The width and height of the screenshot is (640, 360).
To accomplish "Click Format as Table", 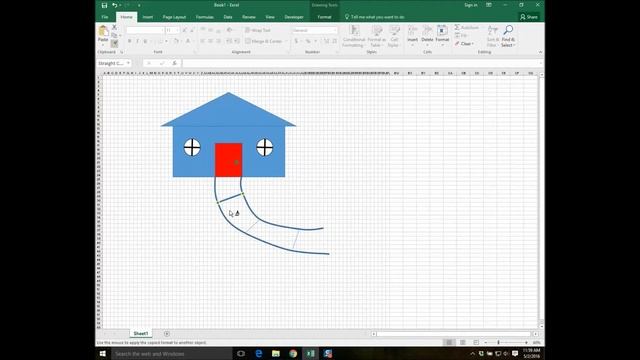I will click(376, 36).
